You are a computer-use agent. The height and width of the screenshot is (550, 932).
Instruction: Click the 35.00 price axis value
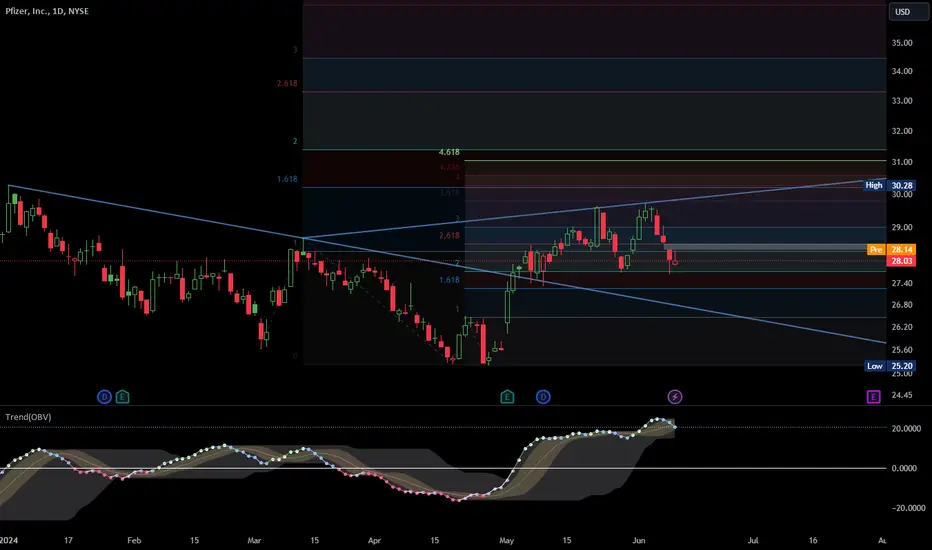click(902, 43)
